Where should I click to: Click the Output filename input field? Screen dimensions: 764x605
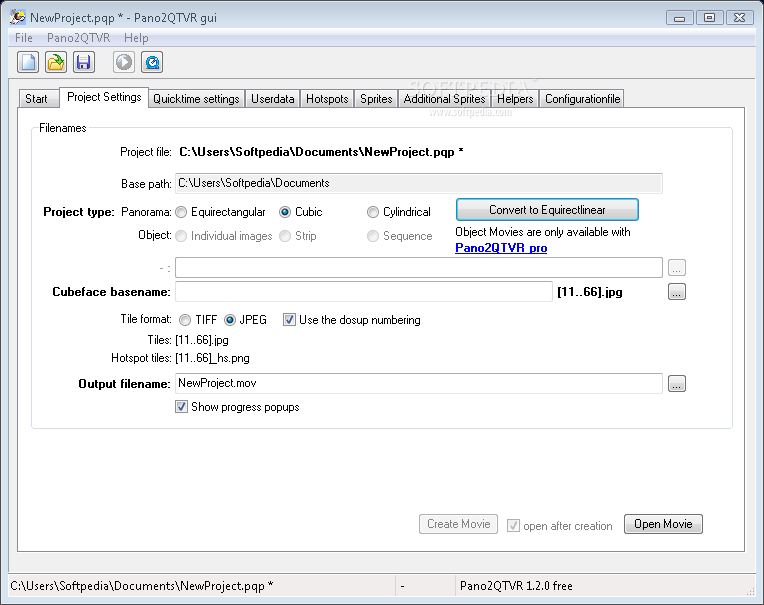pos(419,383)
